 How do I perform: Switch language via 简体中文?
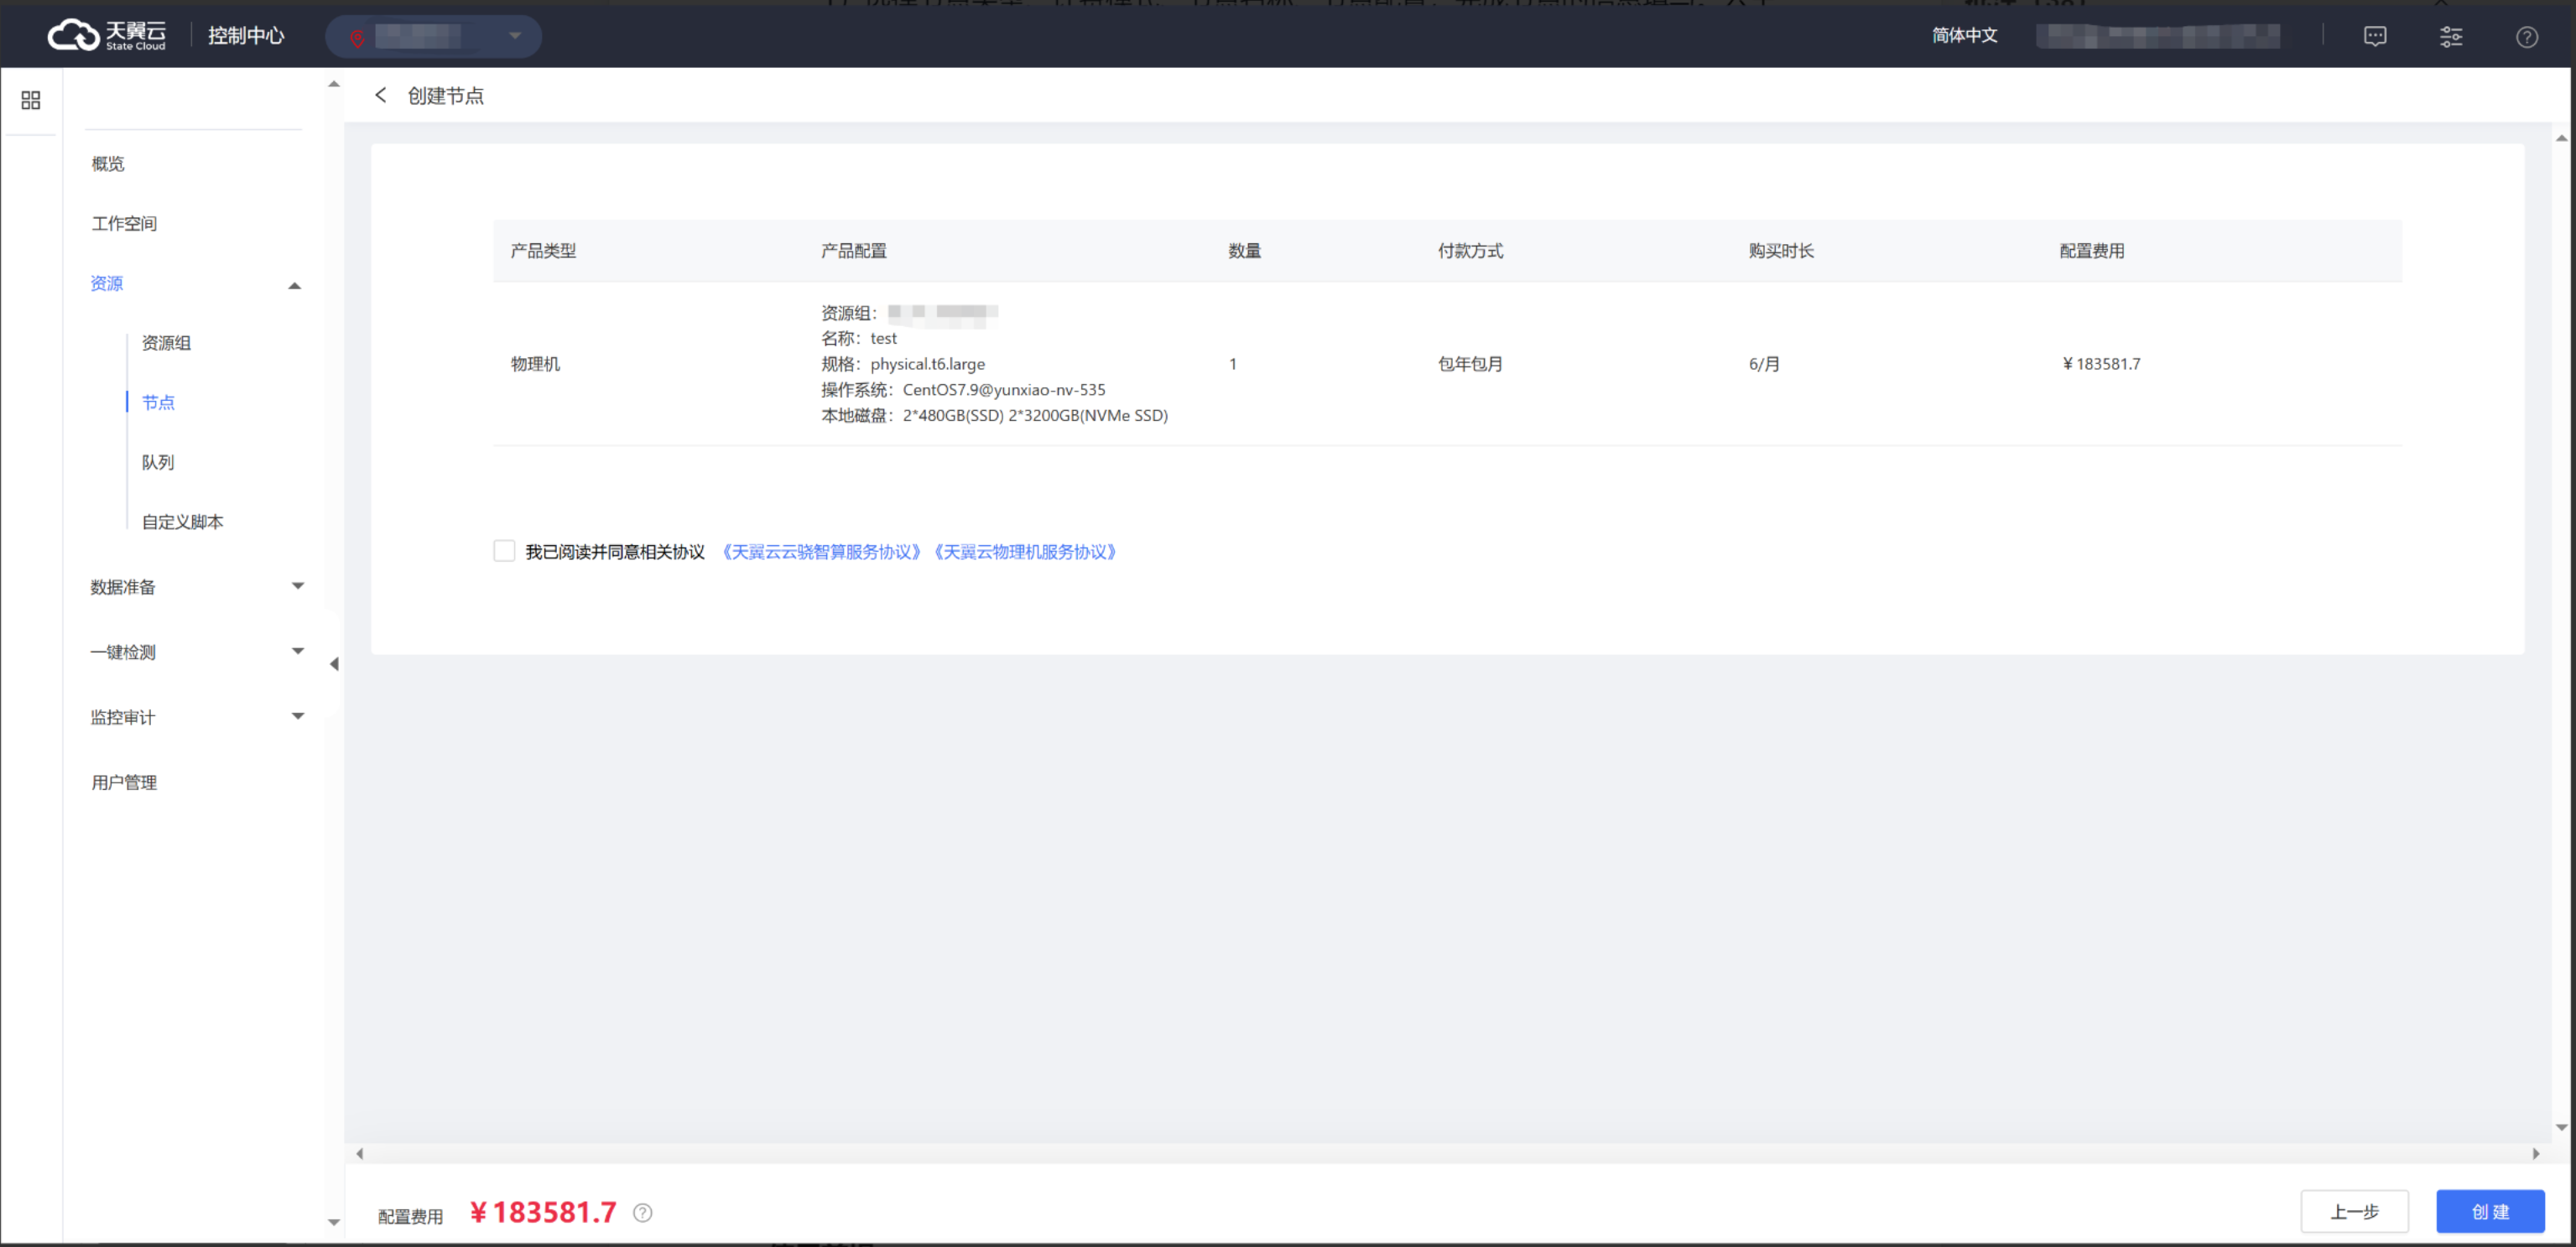[x=1964, y=36]
